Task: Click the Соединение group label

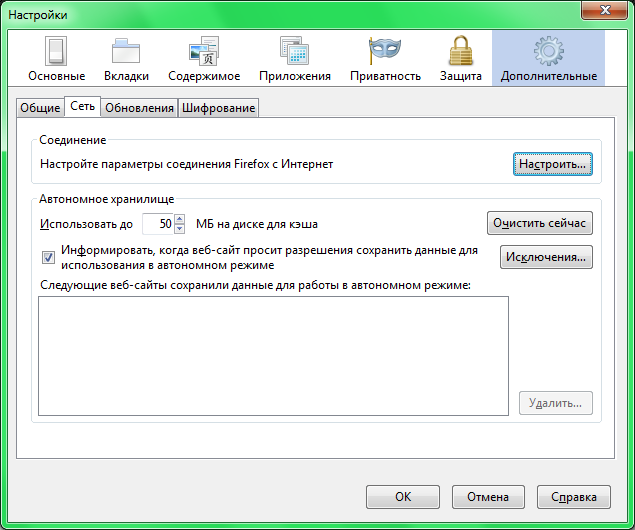Action: 72,140
